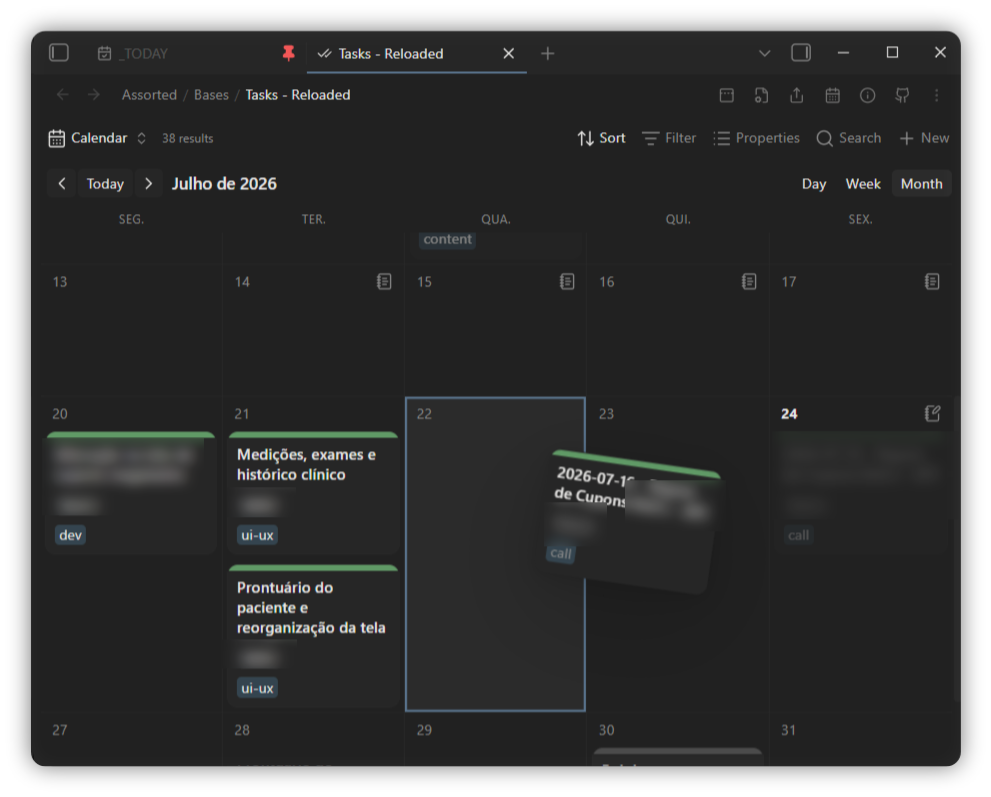This screenshot has width=991, height=797.
Task: Click day number 30
Action: (606, 730)
